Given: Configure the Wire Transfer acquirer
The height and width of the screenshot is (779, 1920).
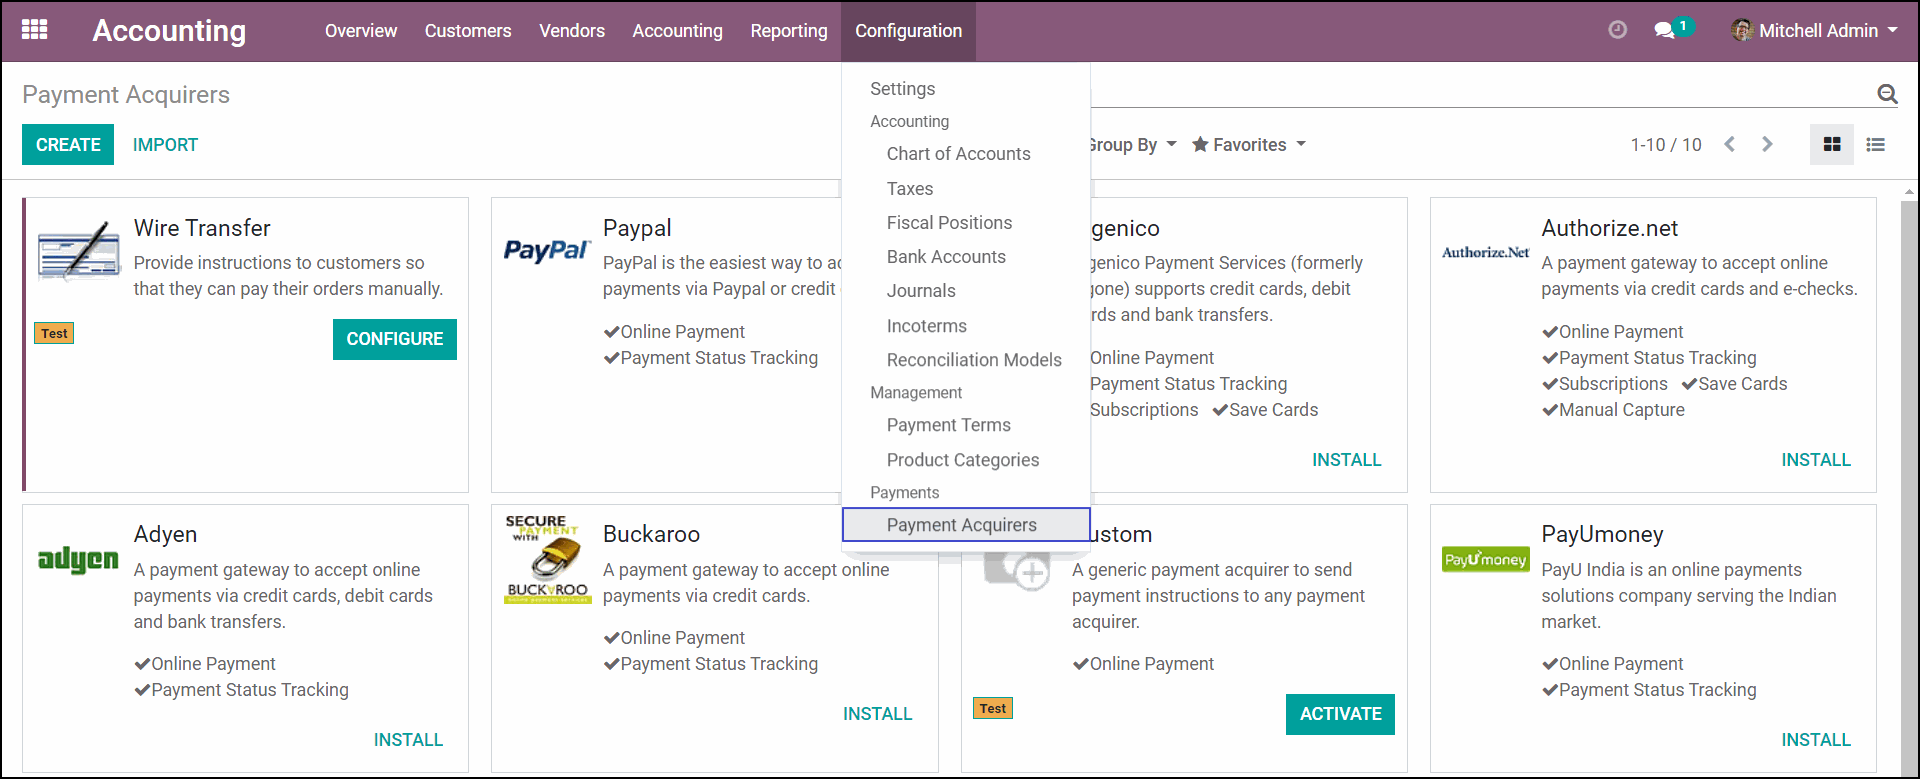Looking at the screenshot, I should 395,339.
